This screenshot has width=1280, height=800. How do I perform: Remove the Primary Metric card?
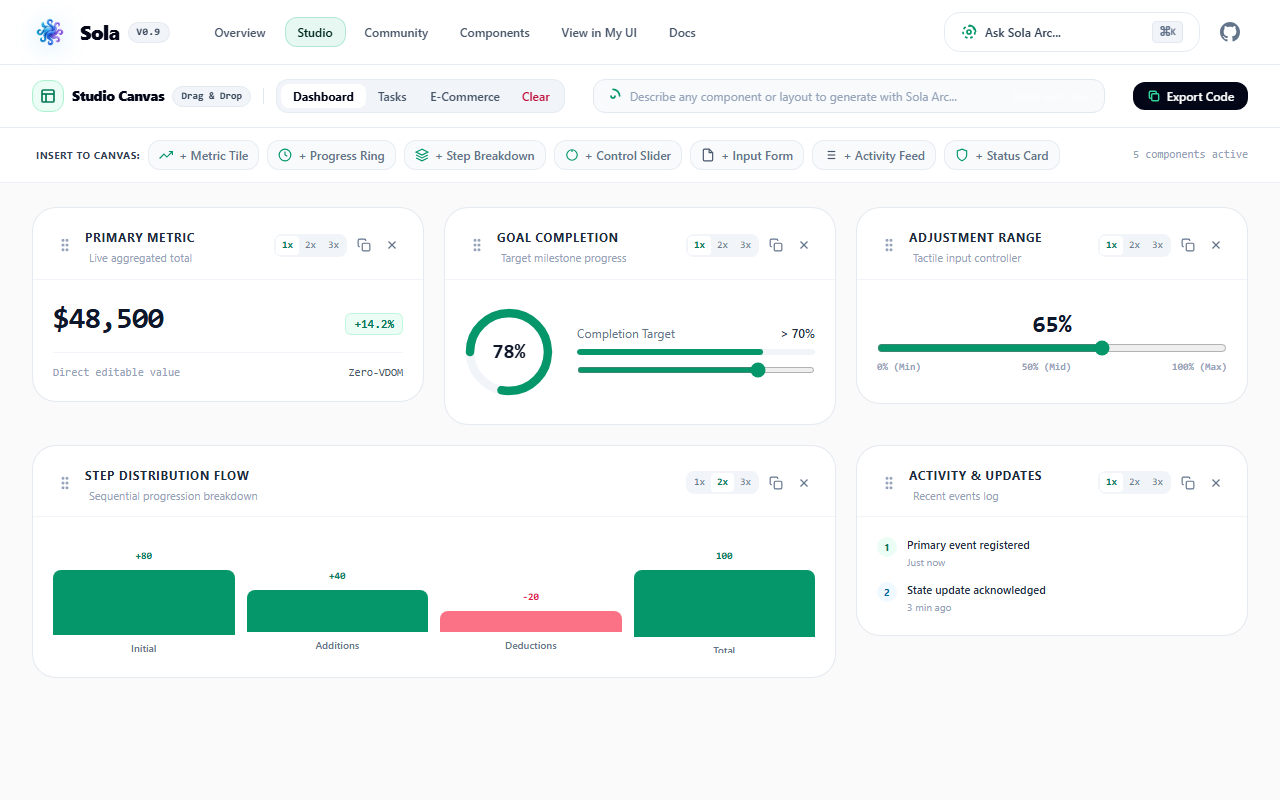pos(392,245)
